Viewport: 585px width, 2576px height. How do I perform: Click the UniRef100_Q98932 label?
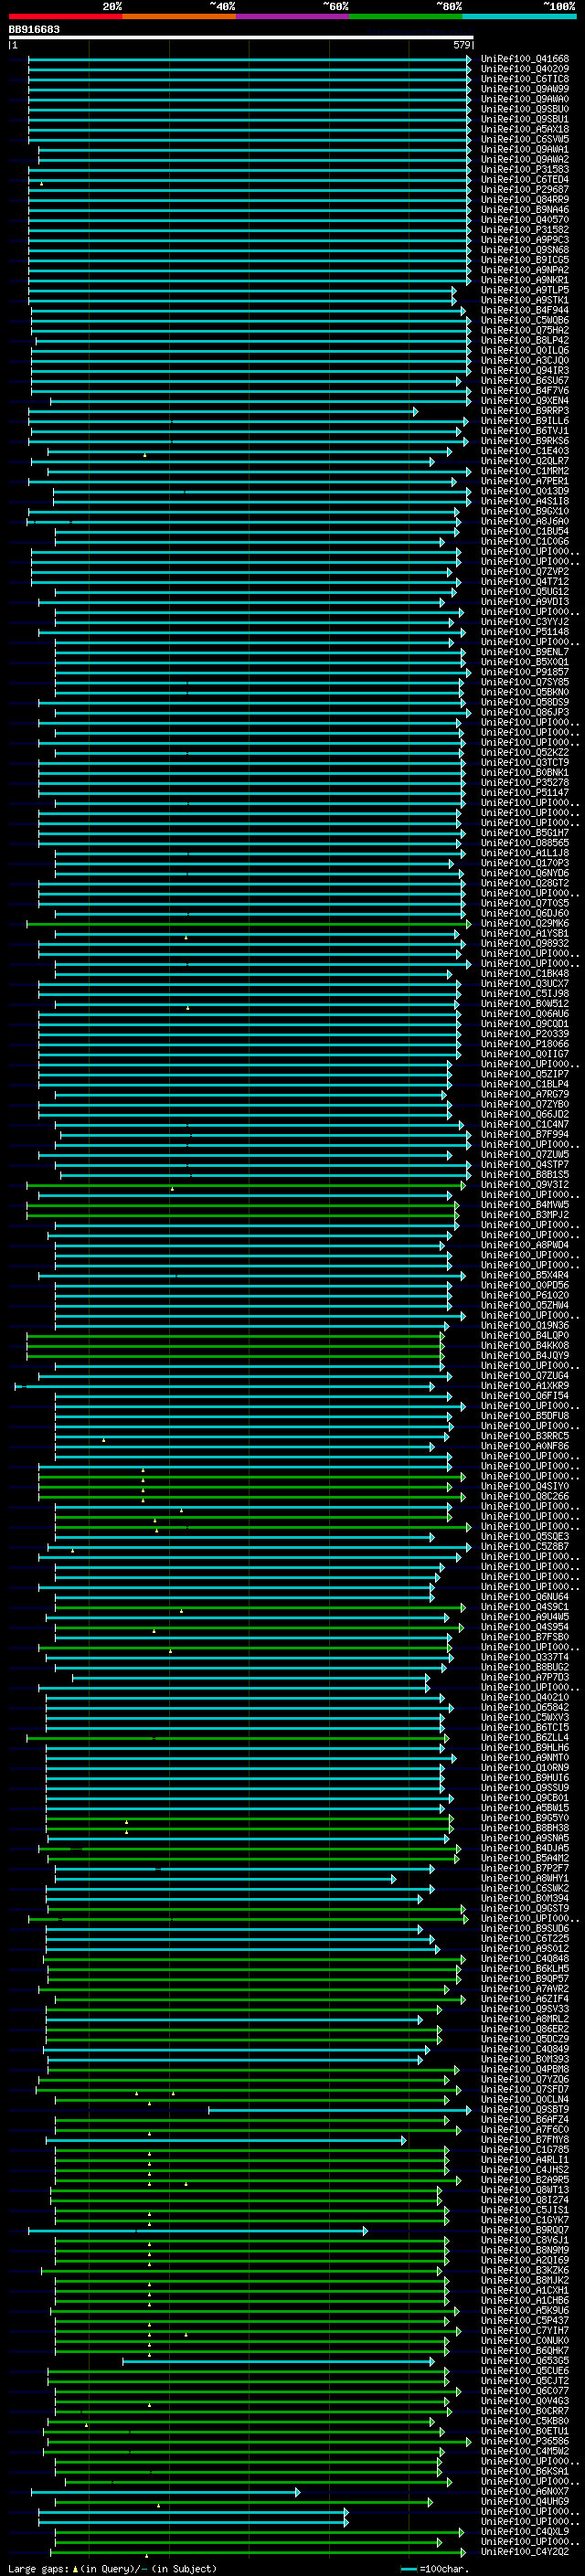click(x=525, y=944)
